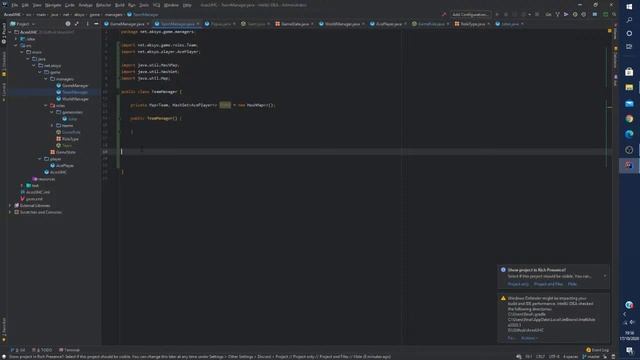Open Mail app from taskbar
Viewport: 640px width, 360px height.
click(629, 103)
